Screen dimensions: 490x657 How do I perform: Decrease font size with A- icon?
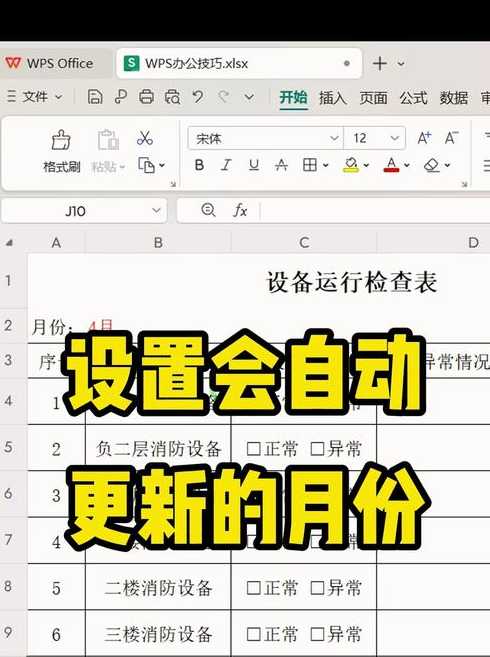point(451,138)
